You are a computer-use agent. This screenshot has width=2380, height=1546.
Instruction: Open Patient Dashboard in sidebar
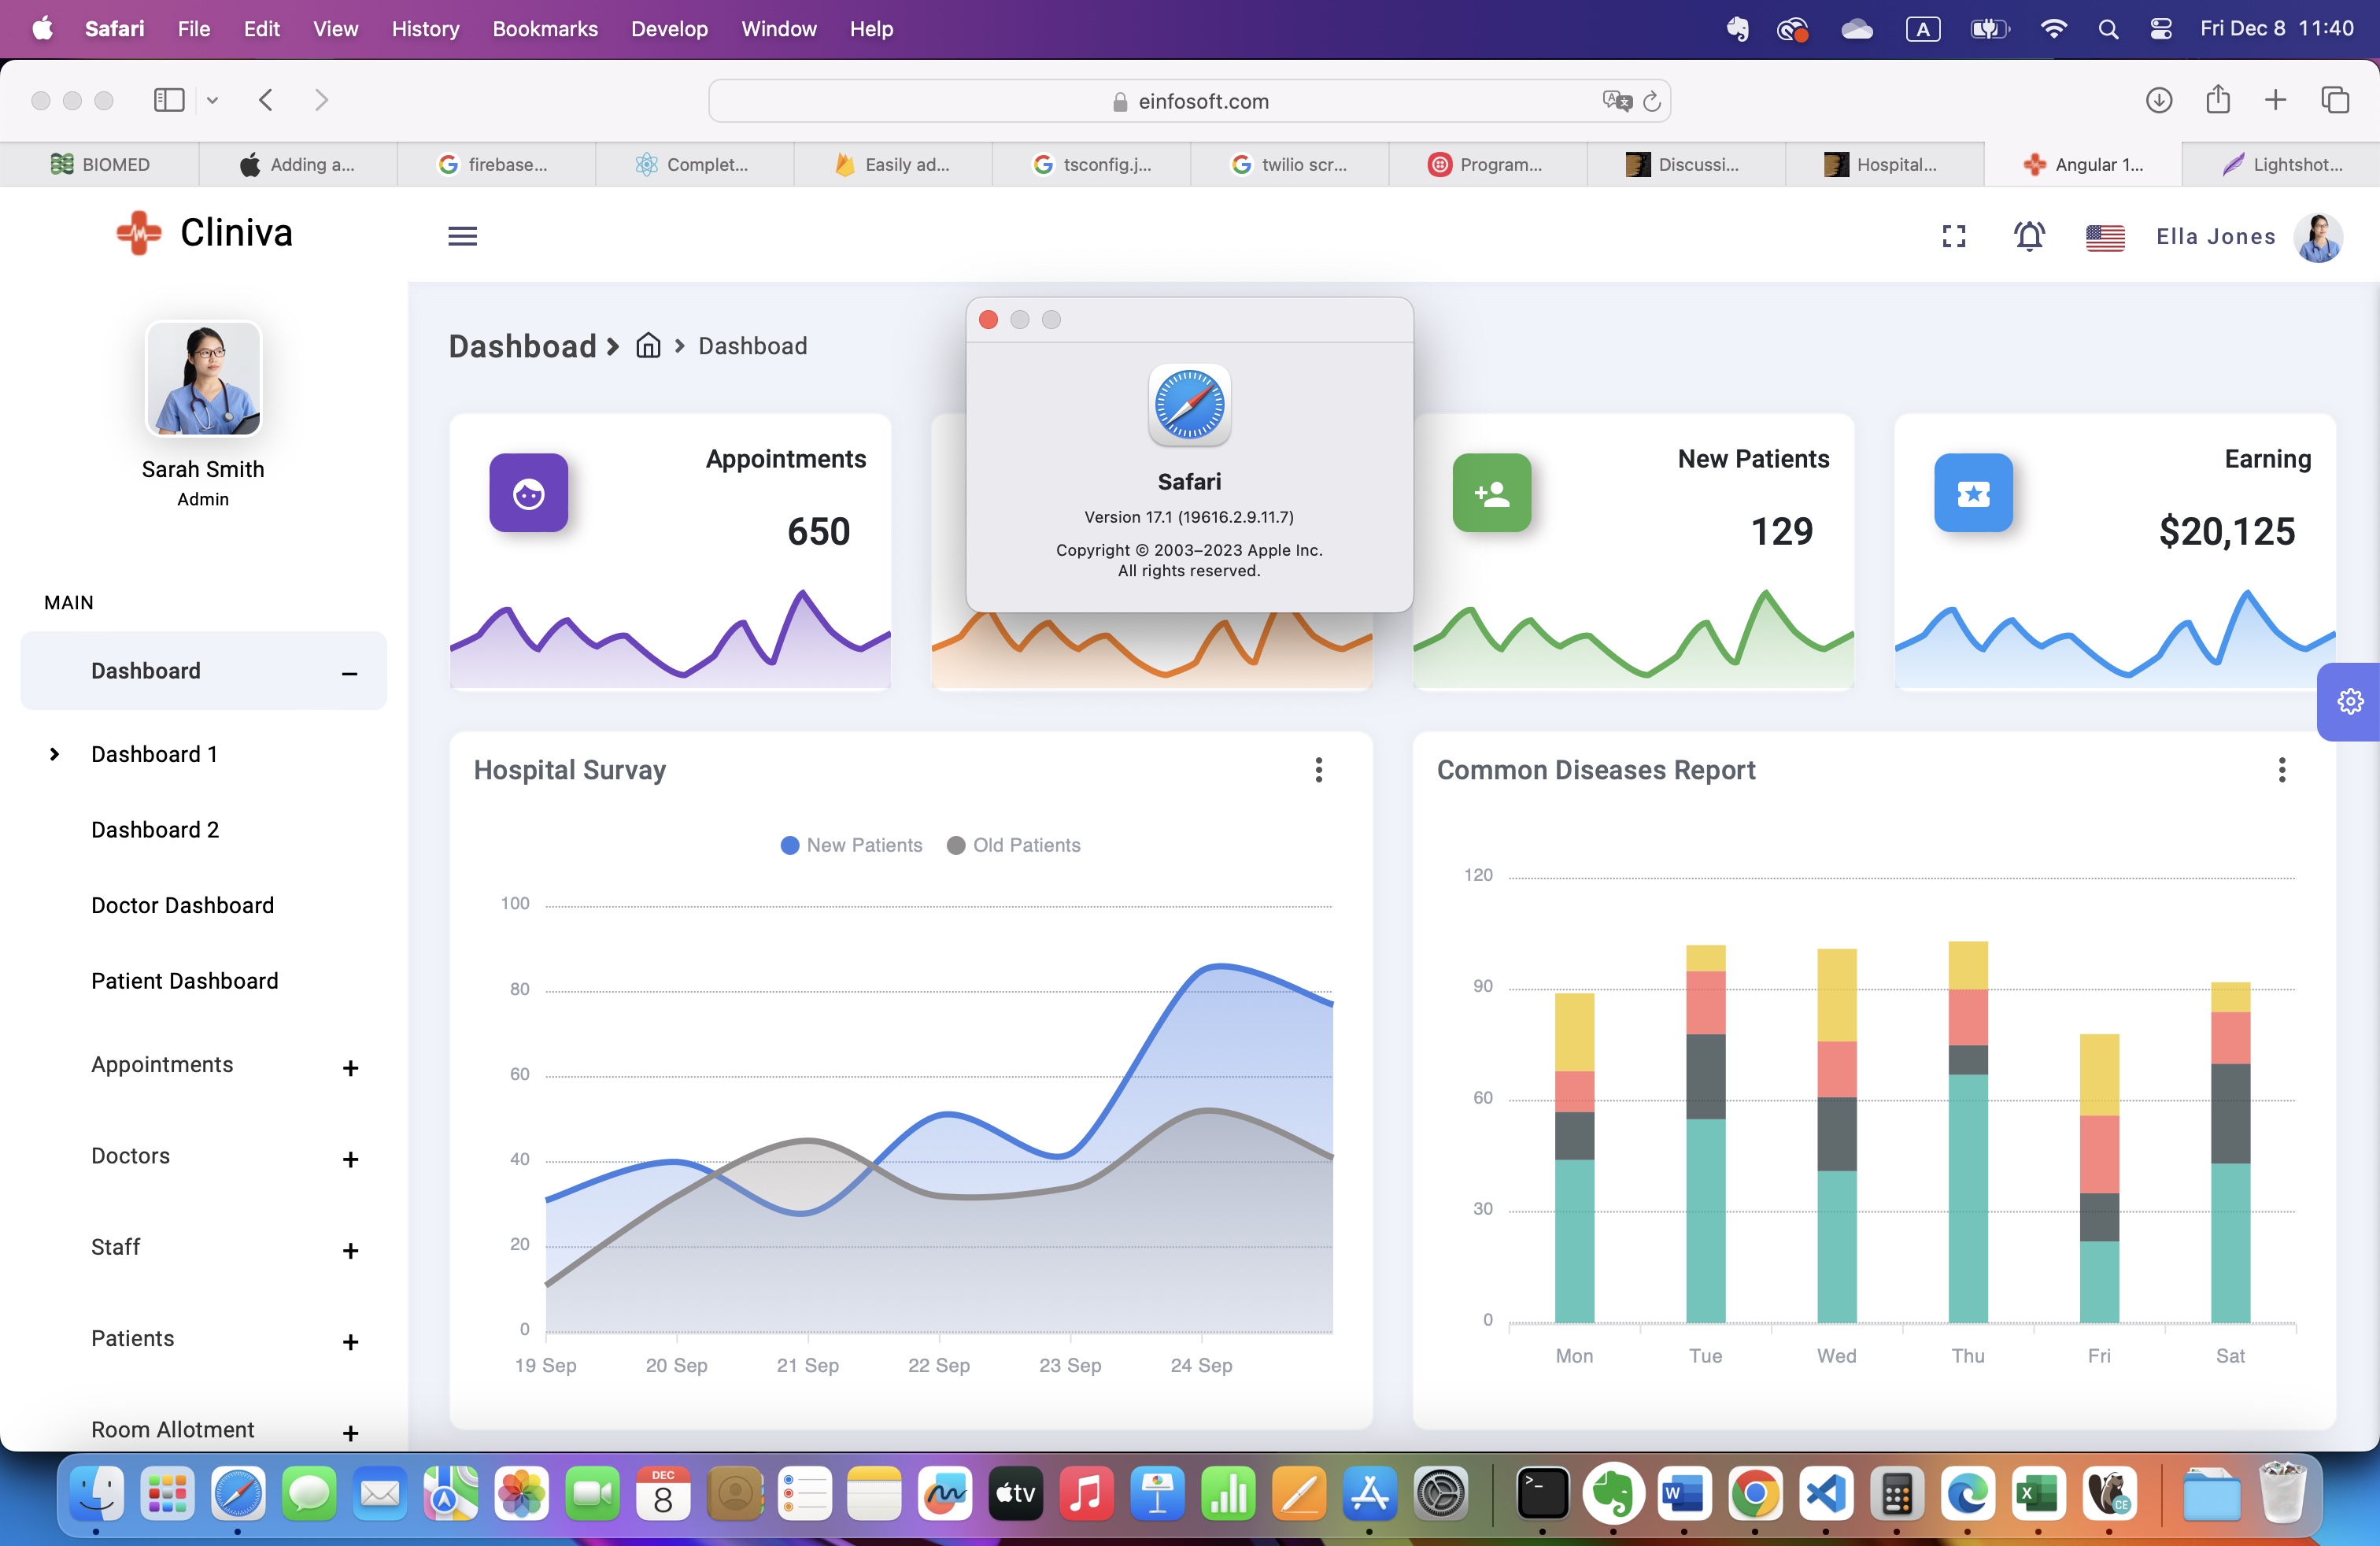point(185,981)
